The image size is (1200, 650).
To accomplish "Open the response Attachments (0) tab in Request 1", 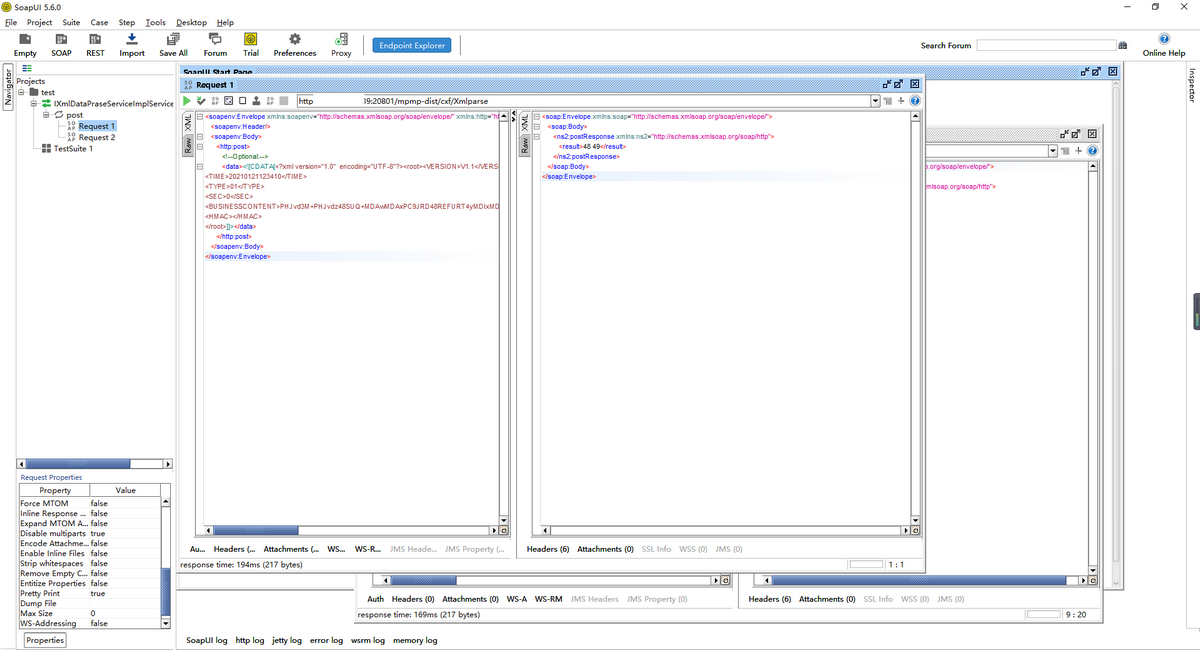I will coord(605,549).
